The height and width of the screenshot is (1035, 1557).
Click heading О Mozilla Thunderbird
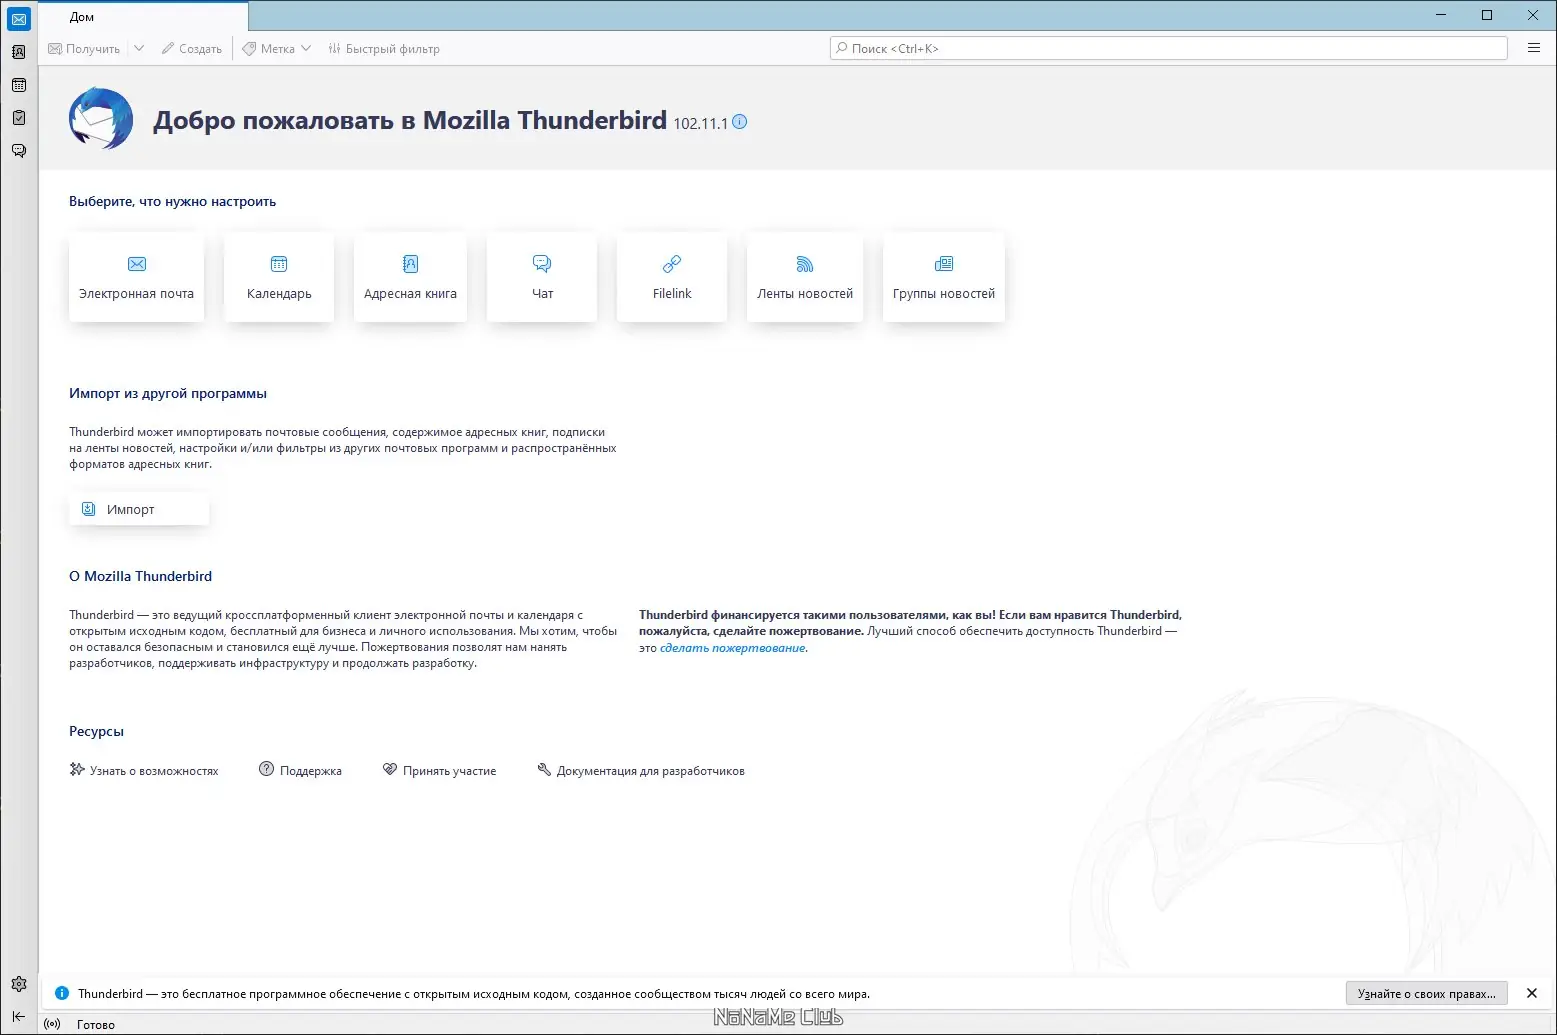[140, 576]
